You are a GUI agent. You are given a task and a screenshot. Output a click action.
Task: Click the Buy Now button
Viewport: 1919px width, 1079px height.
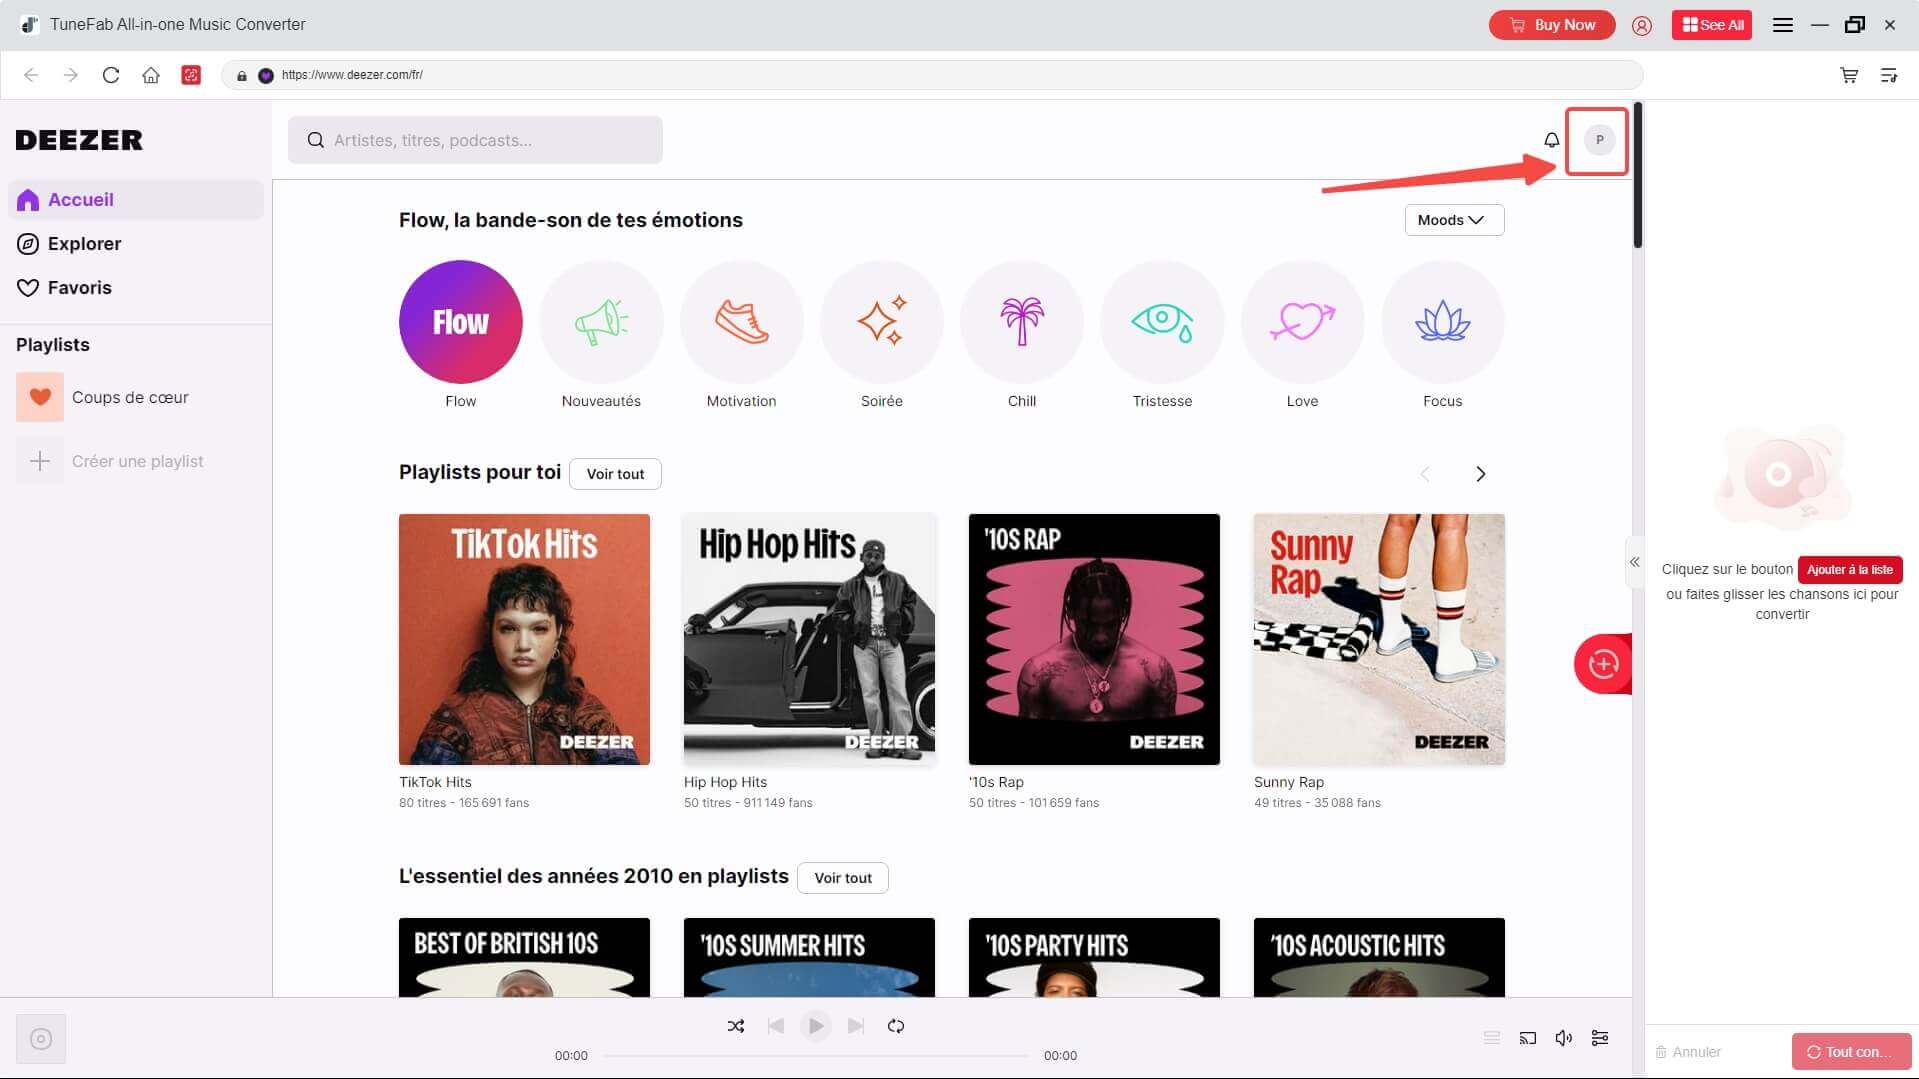click(x=1552, y=25)
